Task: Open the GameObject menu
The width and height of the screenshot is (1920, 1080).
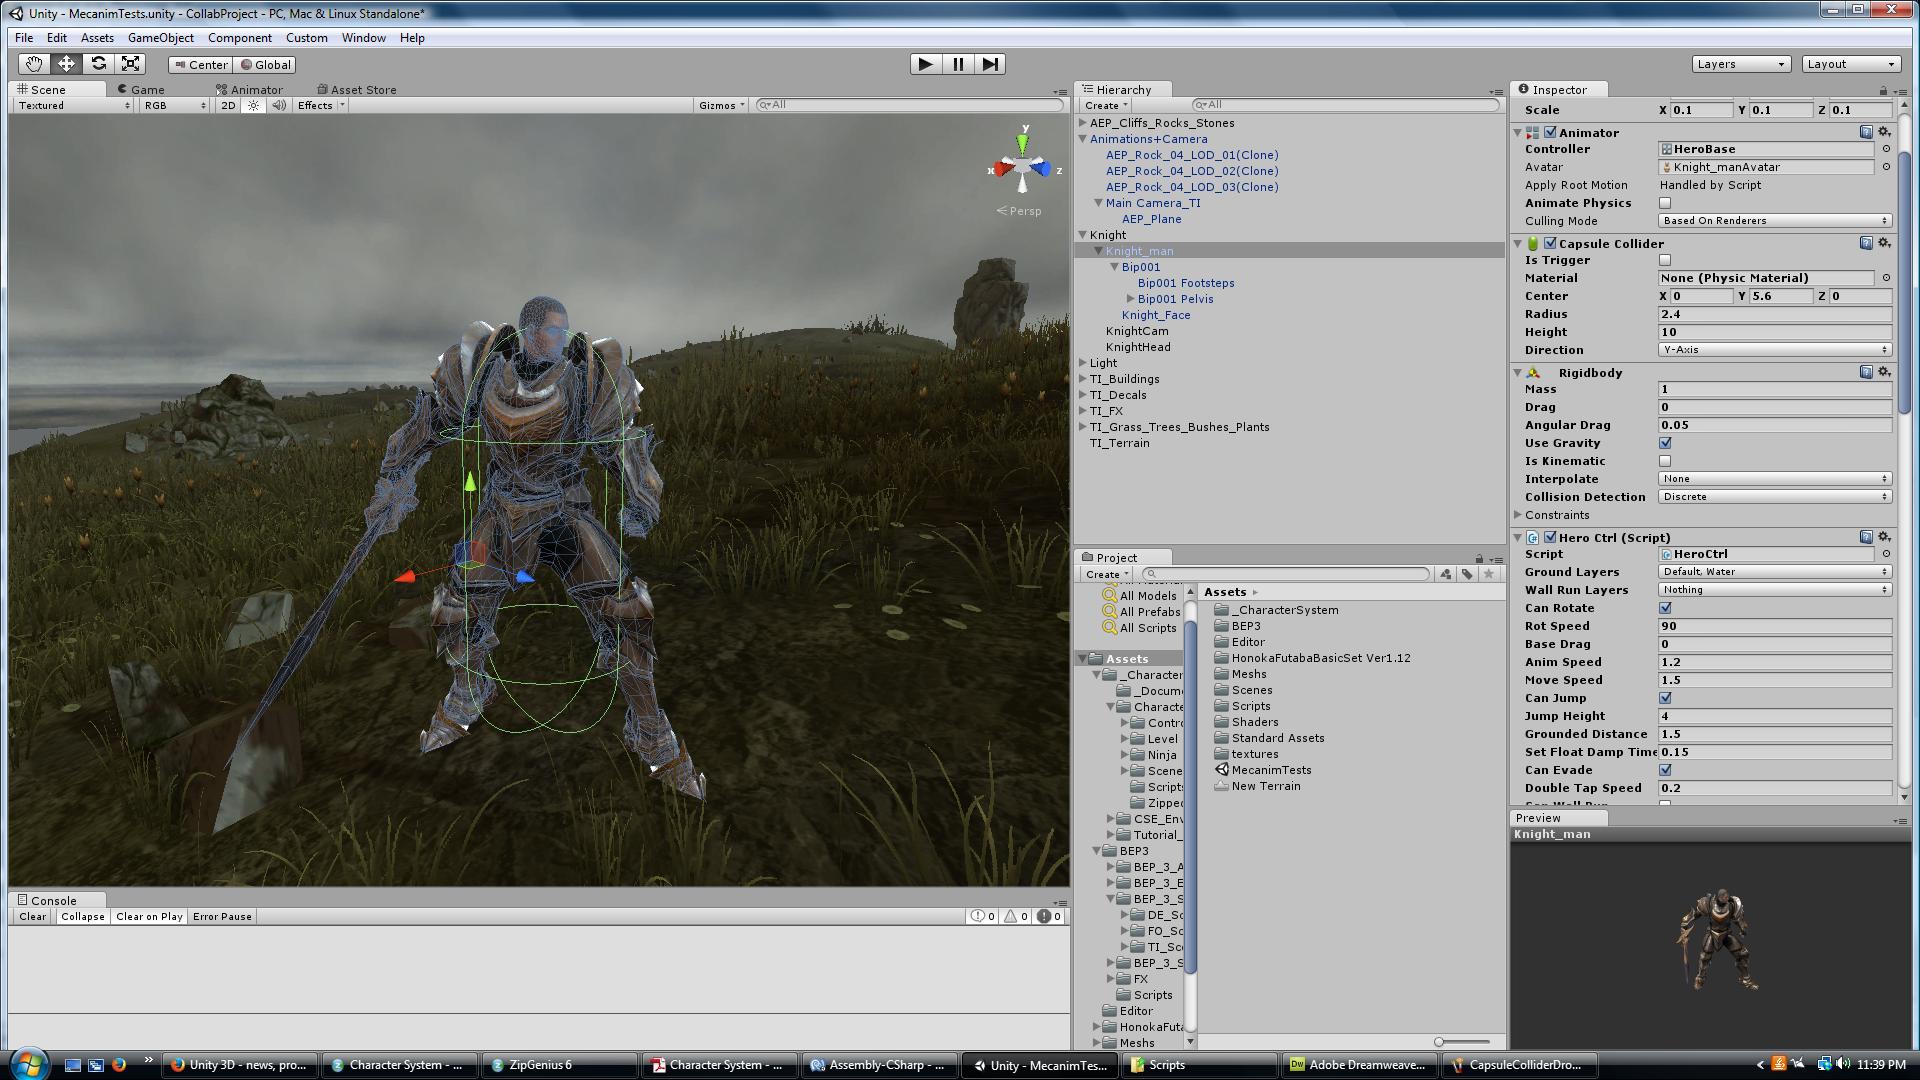Action: pyautogui.click(x=161, y=38)
